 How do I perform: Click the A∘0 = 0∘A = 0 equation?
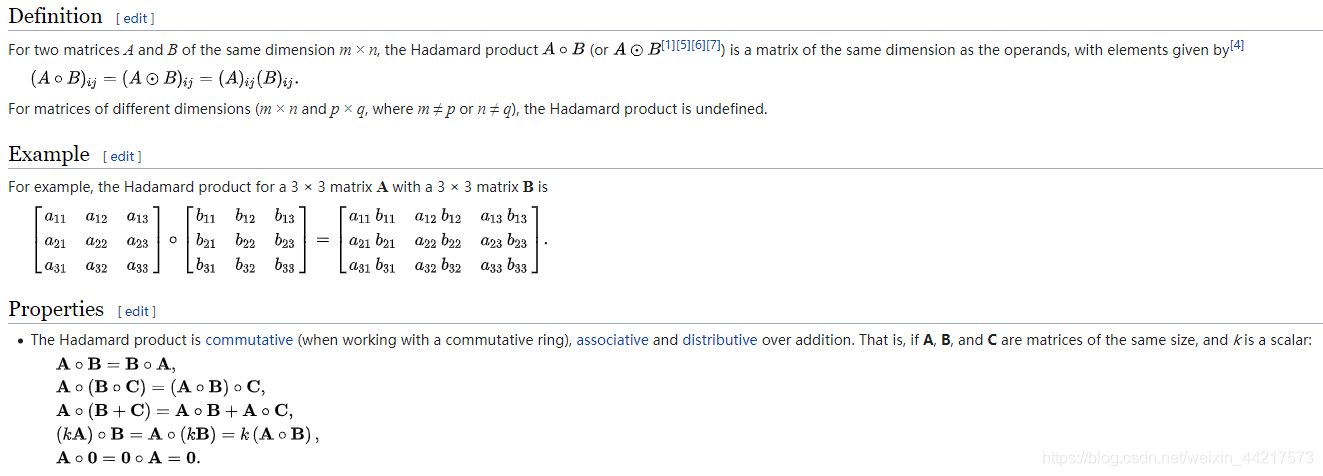(x=128, y=458)
